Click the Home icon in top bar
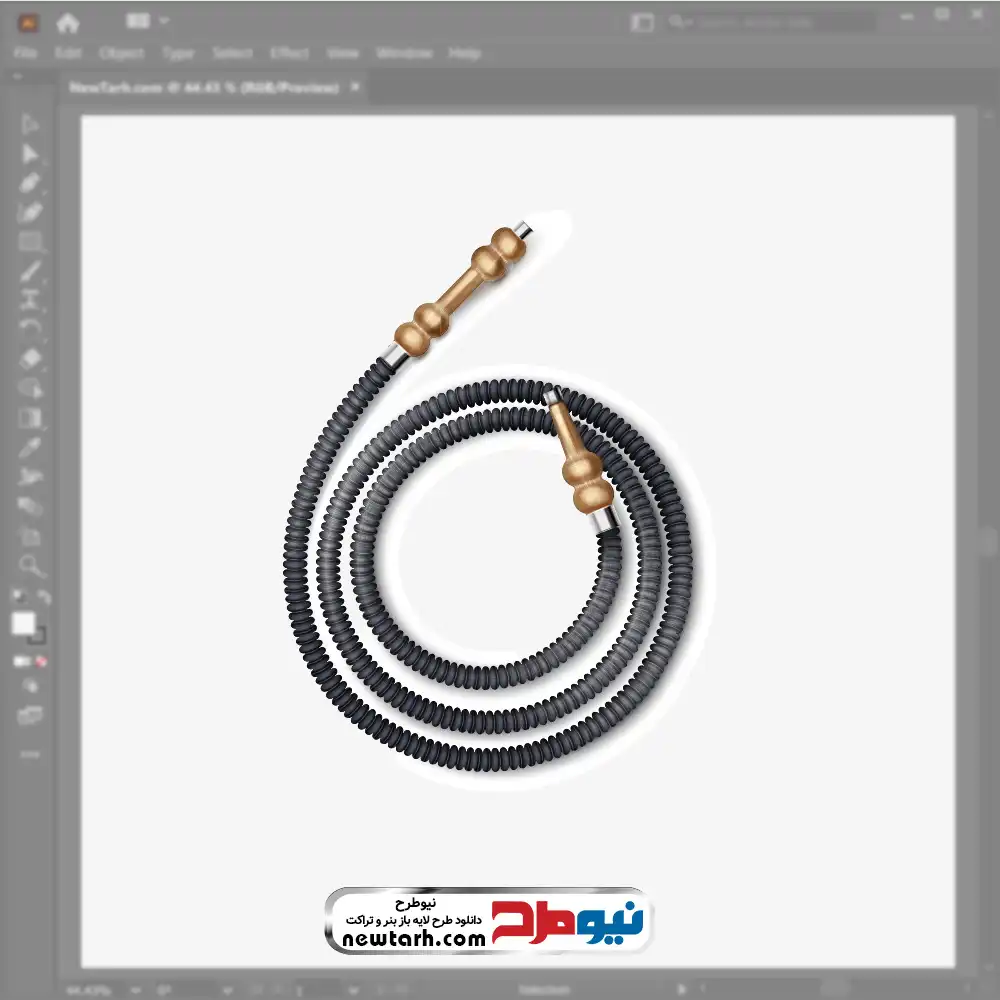 pos(67,23)
